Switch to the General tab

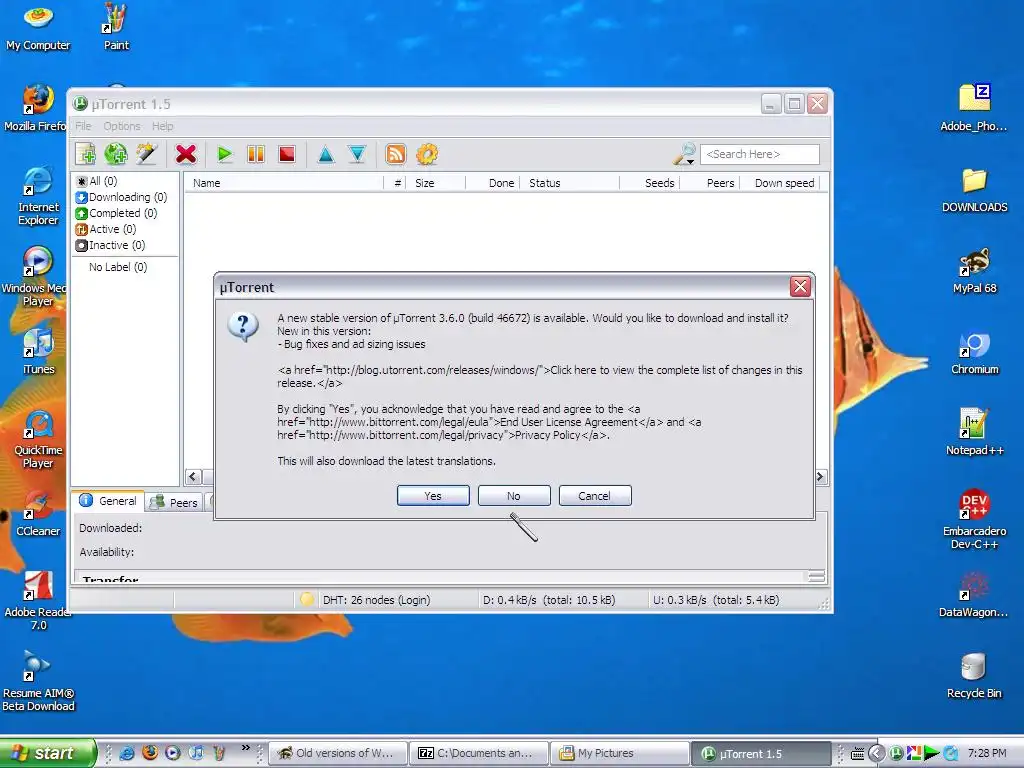point(108,501)
